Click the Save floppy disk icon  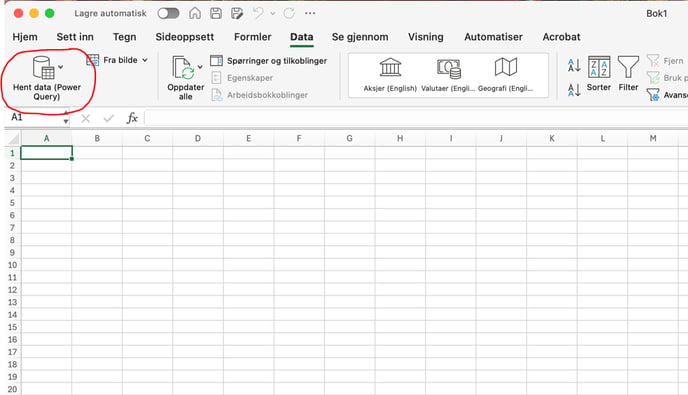click(216, 13)
